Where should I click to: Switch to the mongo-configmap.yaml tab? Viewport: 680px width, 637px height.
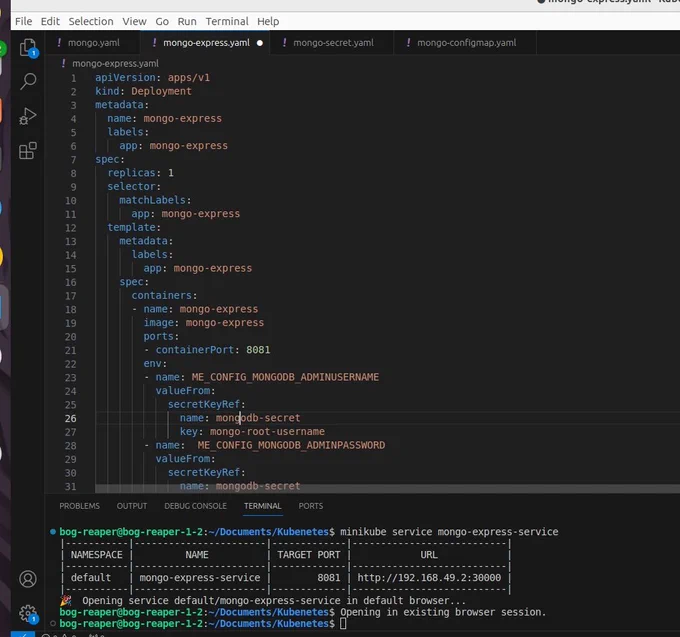[466, 43]
